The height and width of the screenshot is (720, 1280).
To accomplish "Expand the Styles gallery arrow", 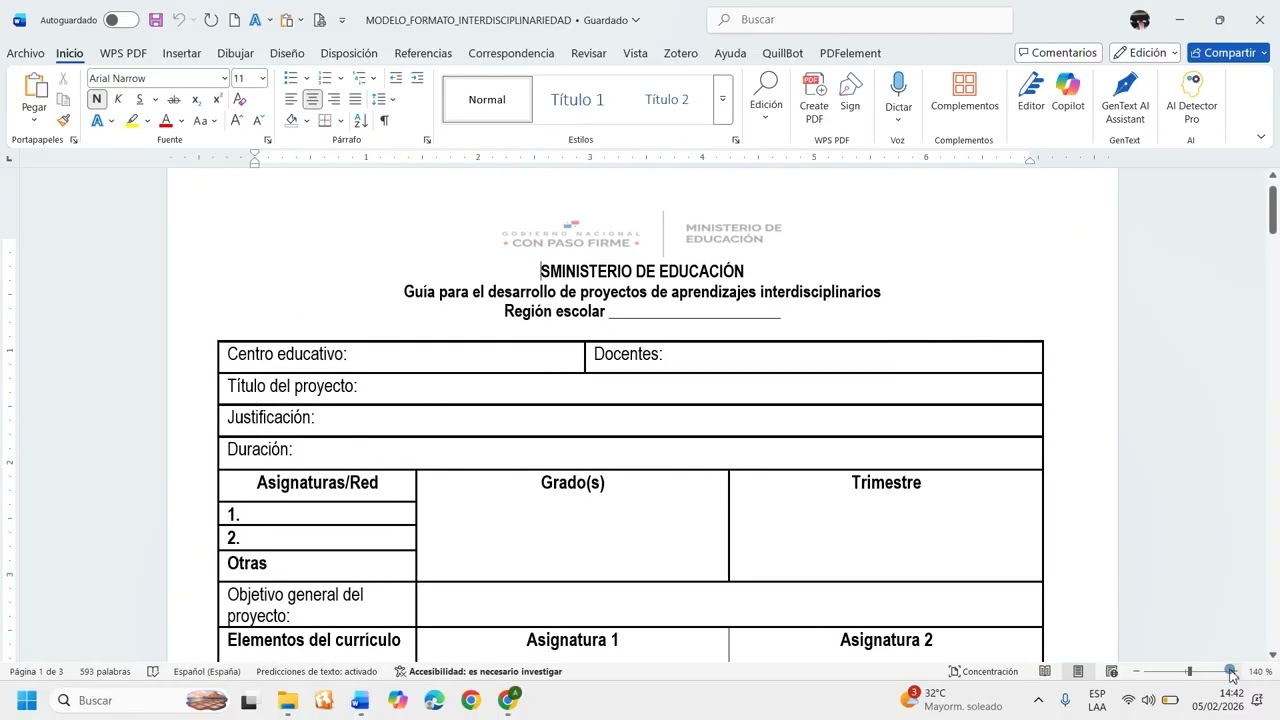I will click(x=722, y=99).
